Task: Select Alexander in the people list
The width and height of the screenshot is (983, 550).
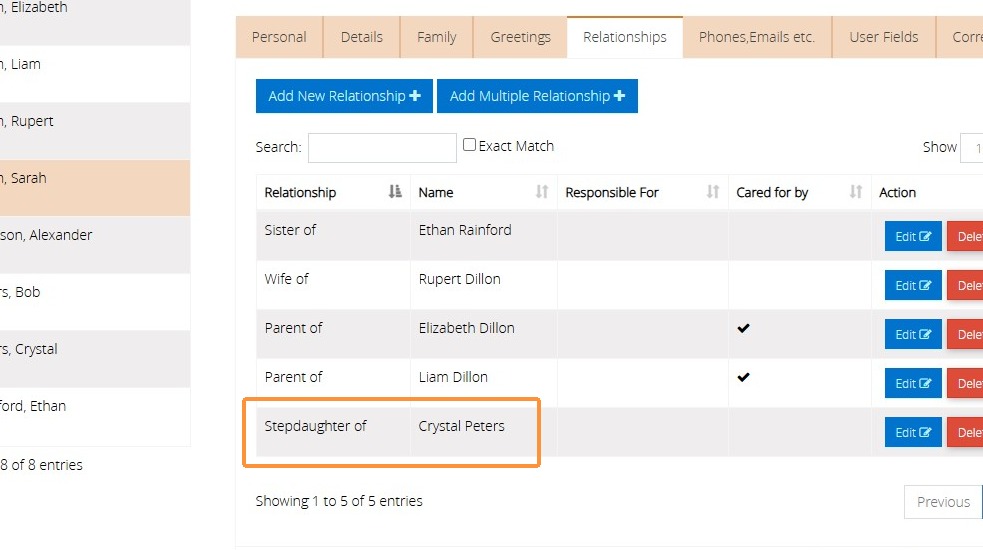Action: pos(95,245)
